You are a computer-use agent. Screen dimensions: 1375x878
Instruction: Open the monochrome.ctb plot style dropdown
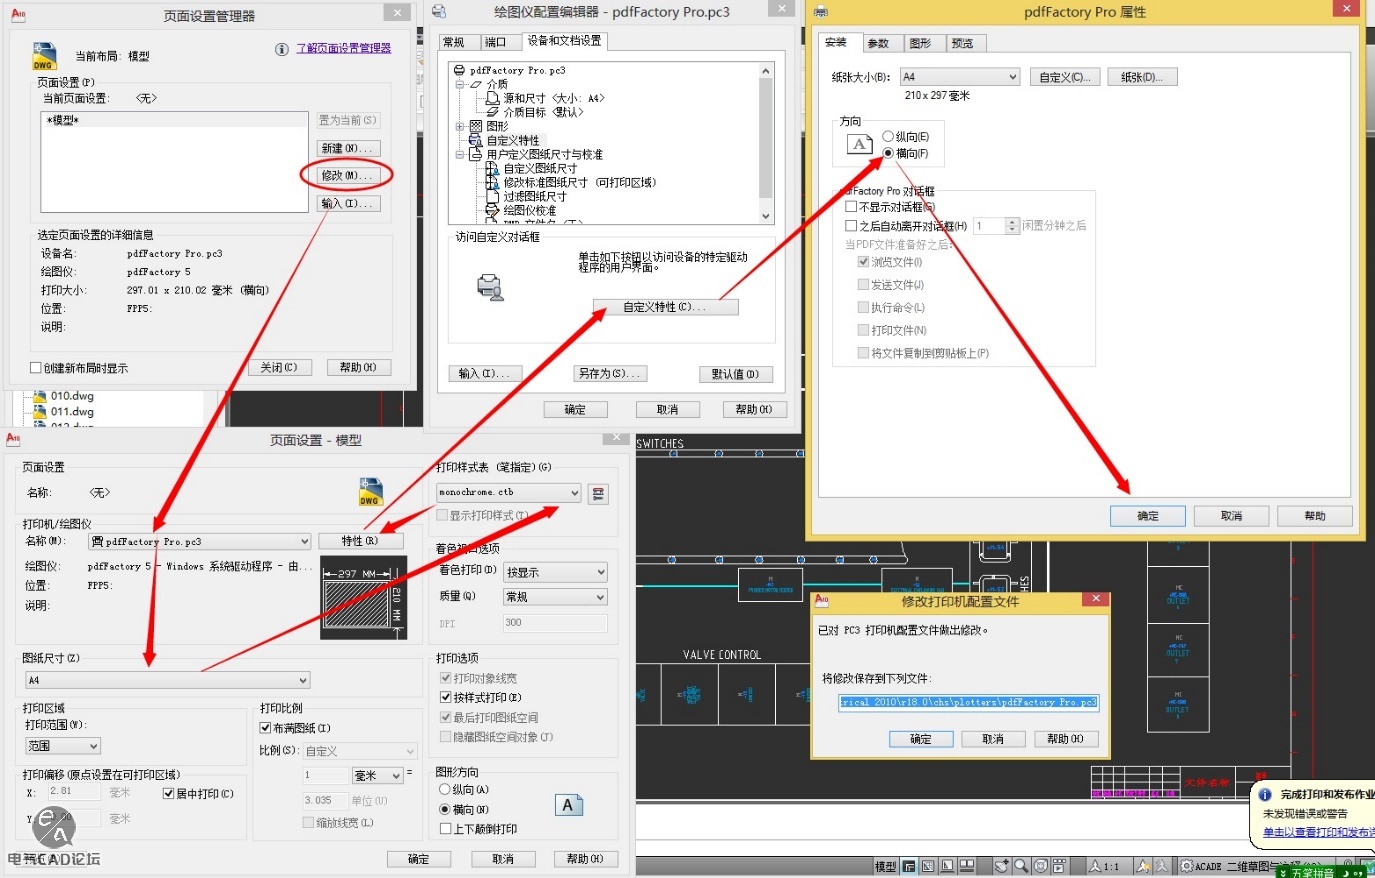click(x=508, y=493)
